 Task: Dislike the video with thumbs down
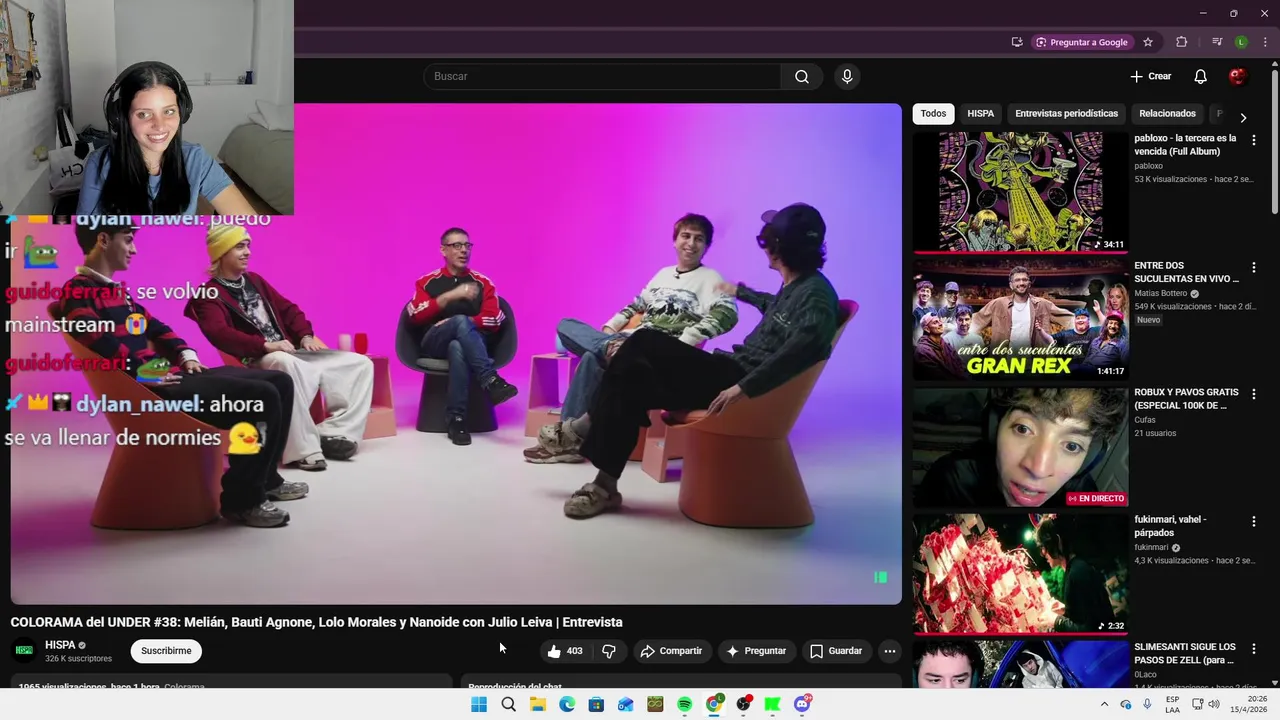tap(609, 651)
